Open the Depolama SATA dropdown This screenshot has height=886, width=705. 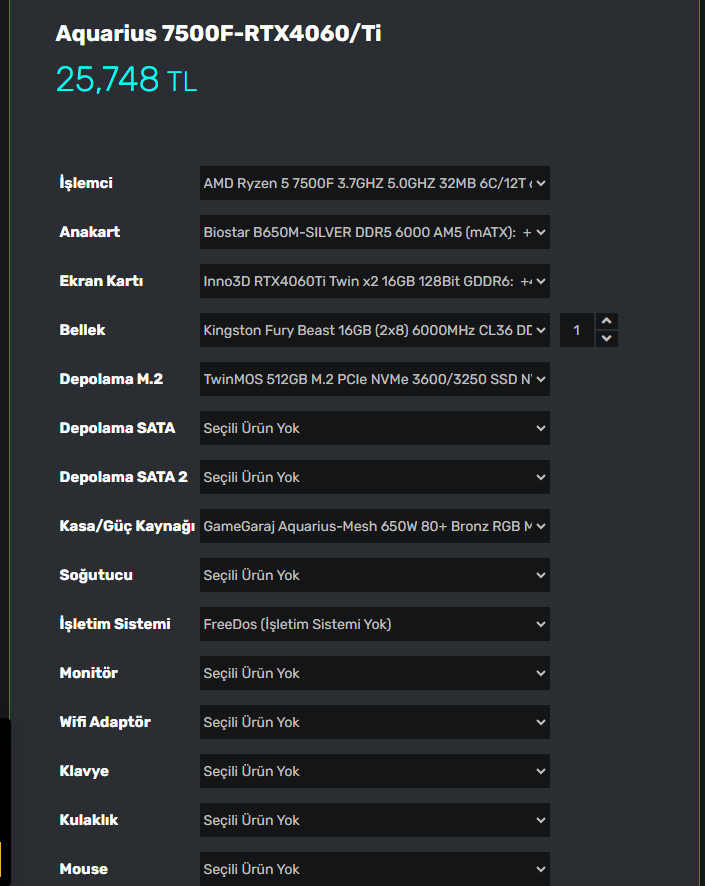click(x=375, y=428)
